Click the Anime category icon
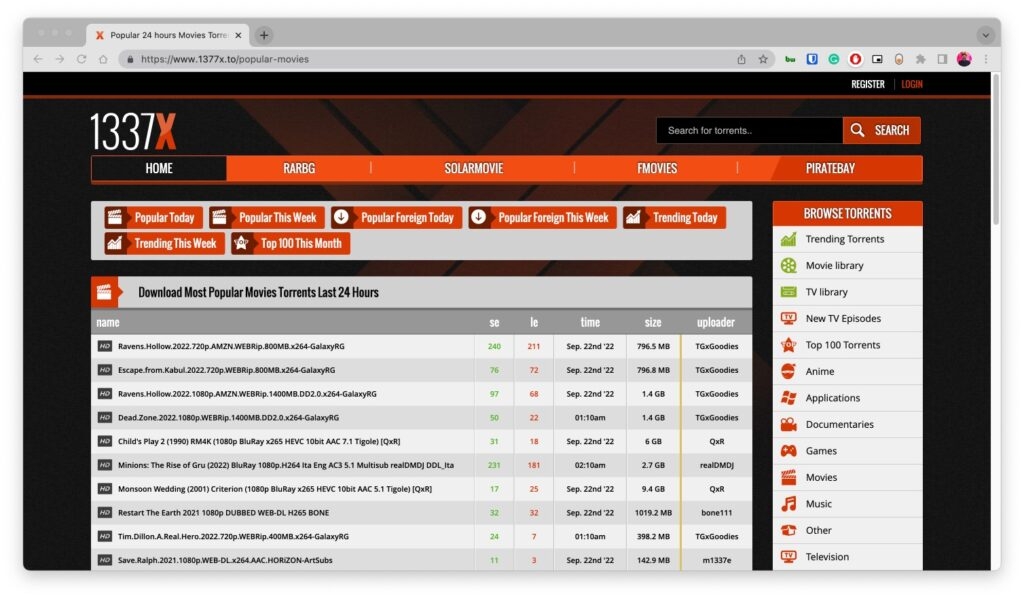 (788, 371)
